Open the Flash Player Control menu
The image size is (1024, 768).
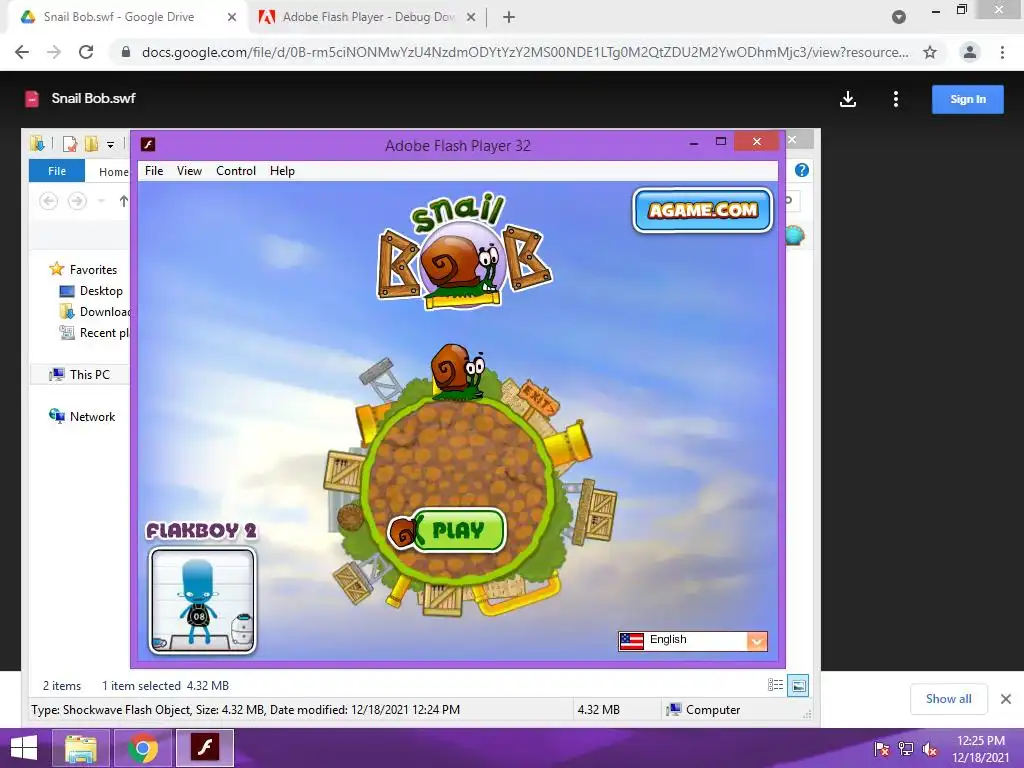(x=236, y=171)
